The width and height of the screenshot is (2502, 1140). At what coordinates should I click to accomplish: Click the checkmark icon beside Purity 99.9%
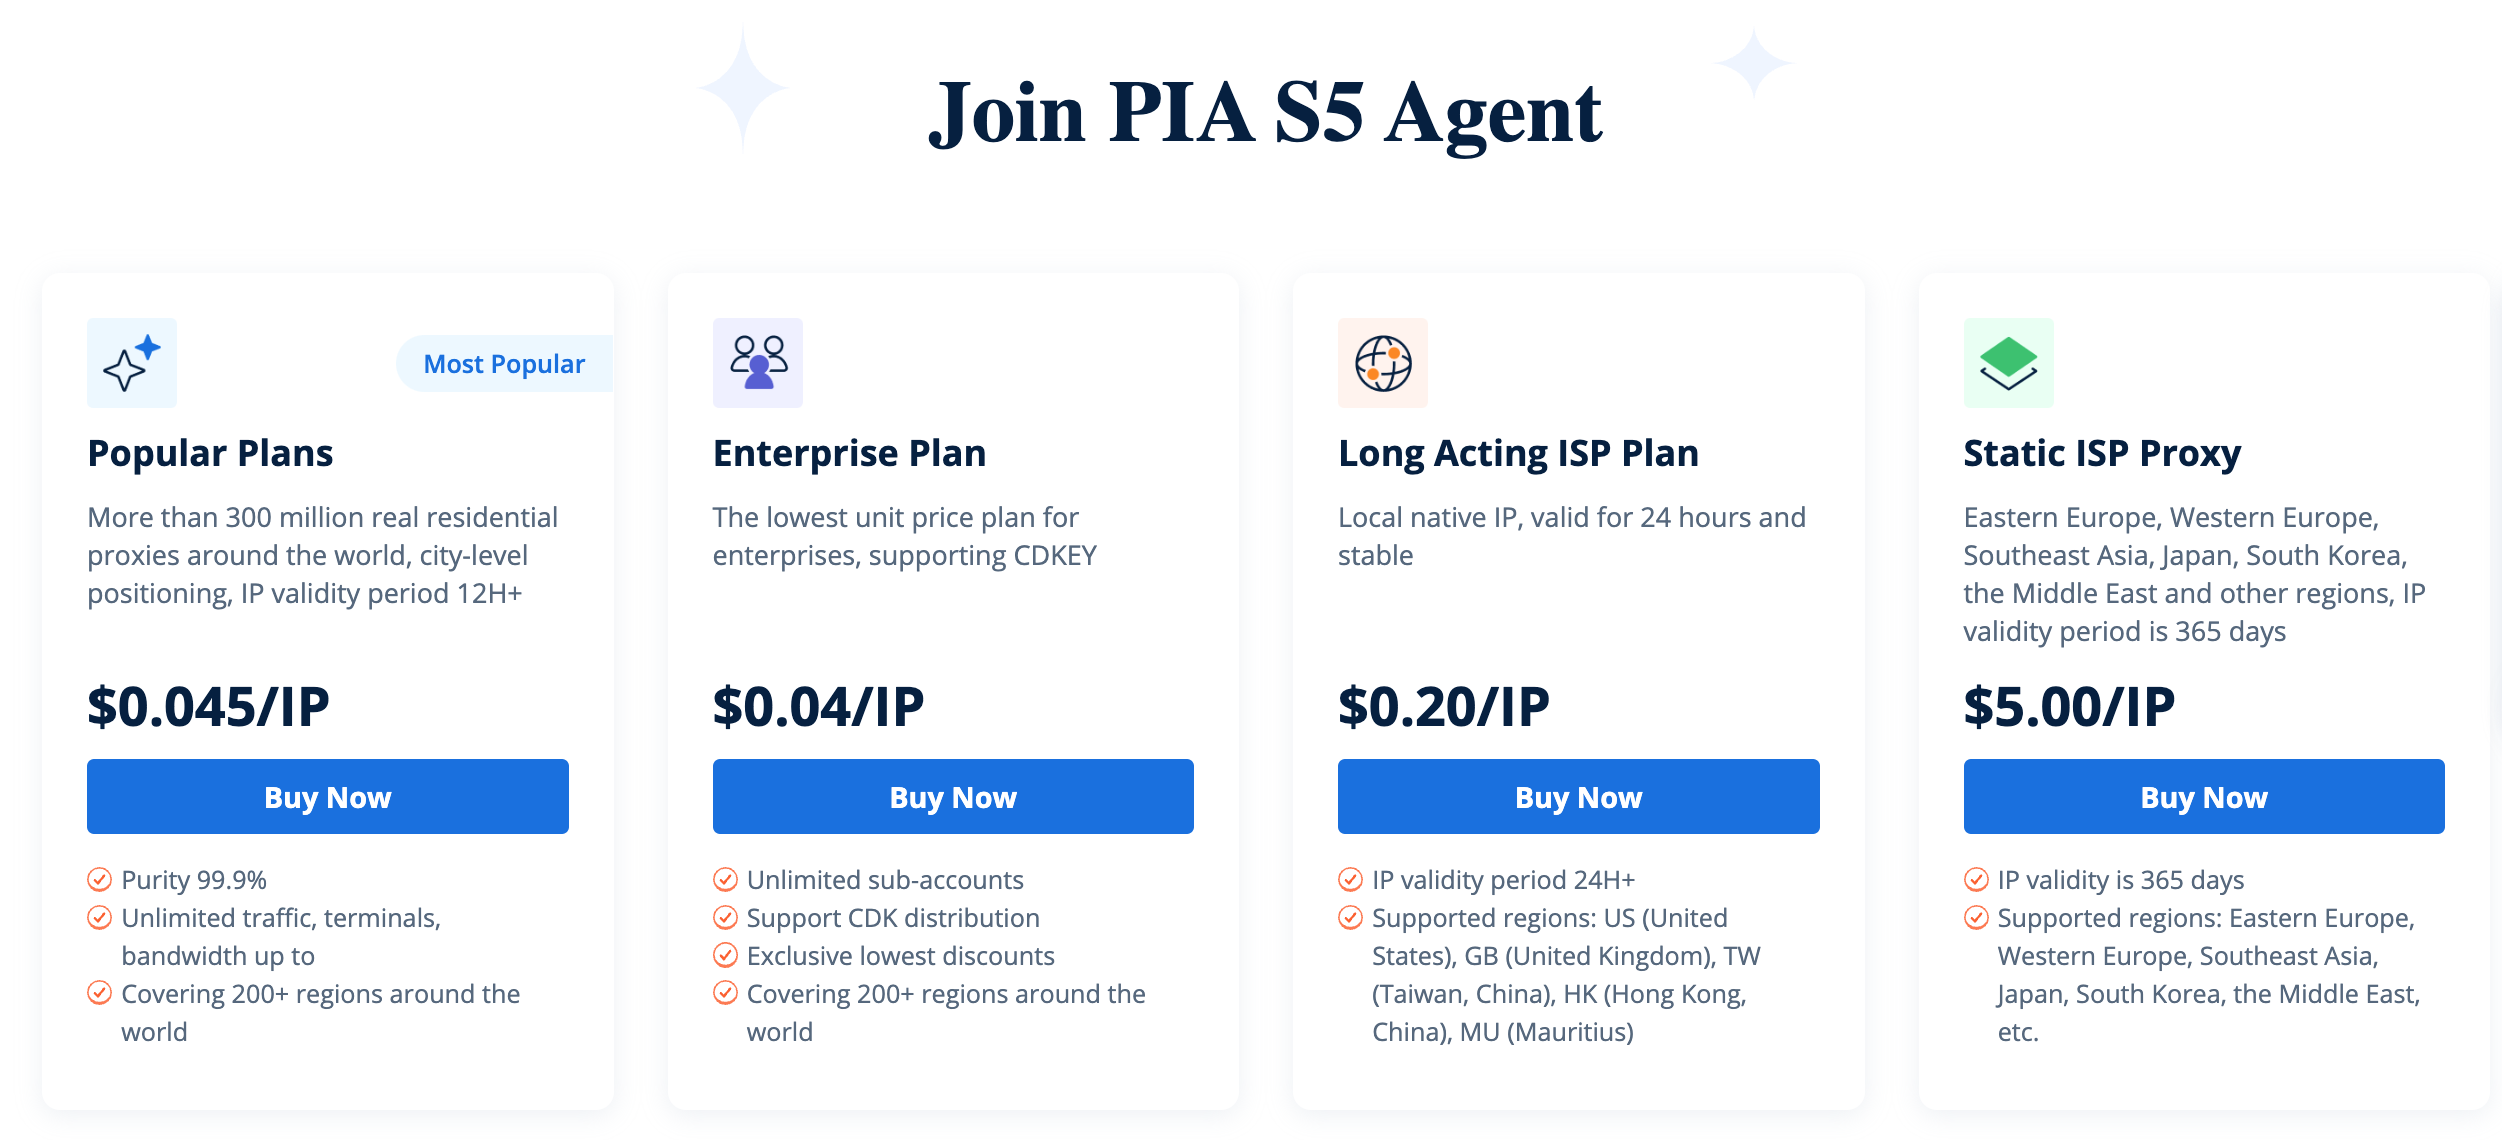pos(100,880)
